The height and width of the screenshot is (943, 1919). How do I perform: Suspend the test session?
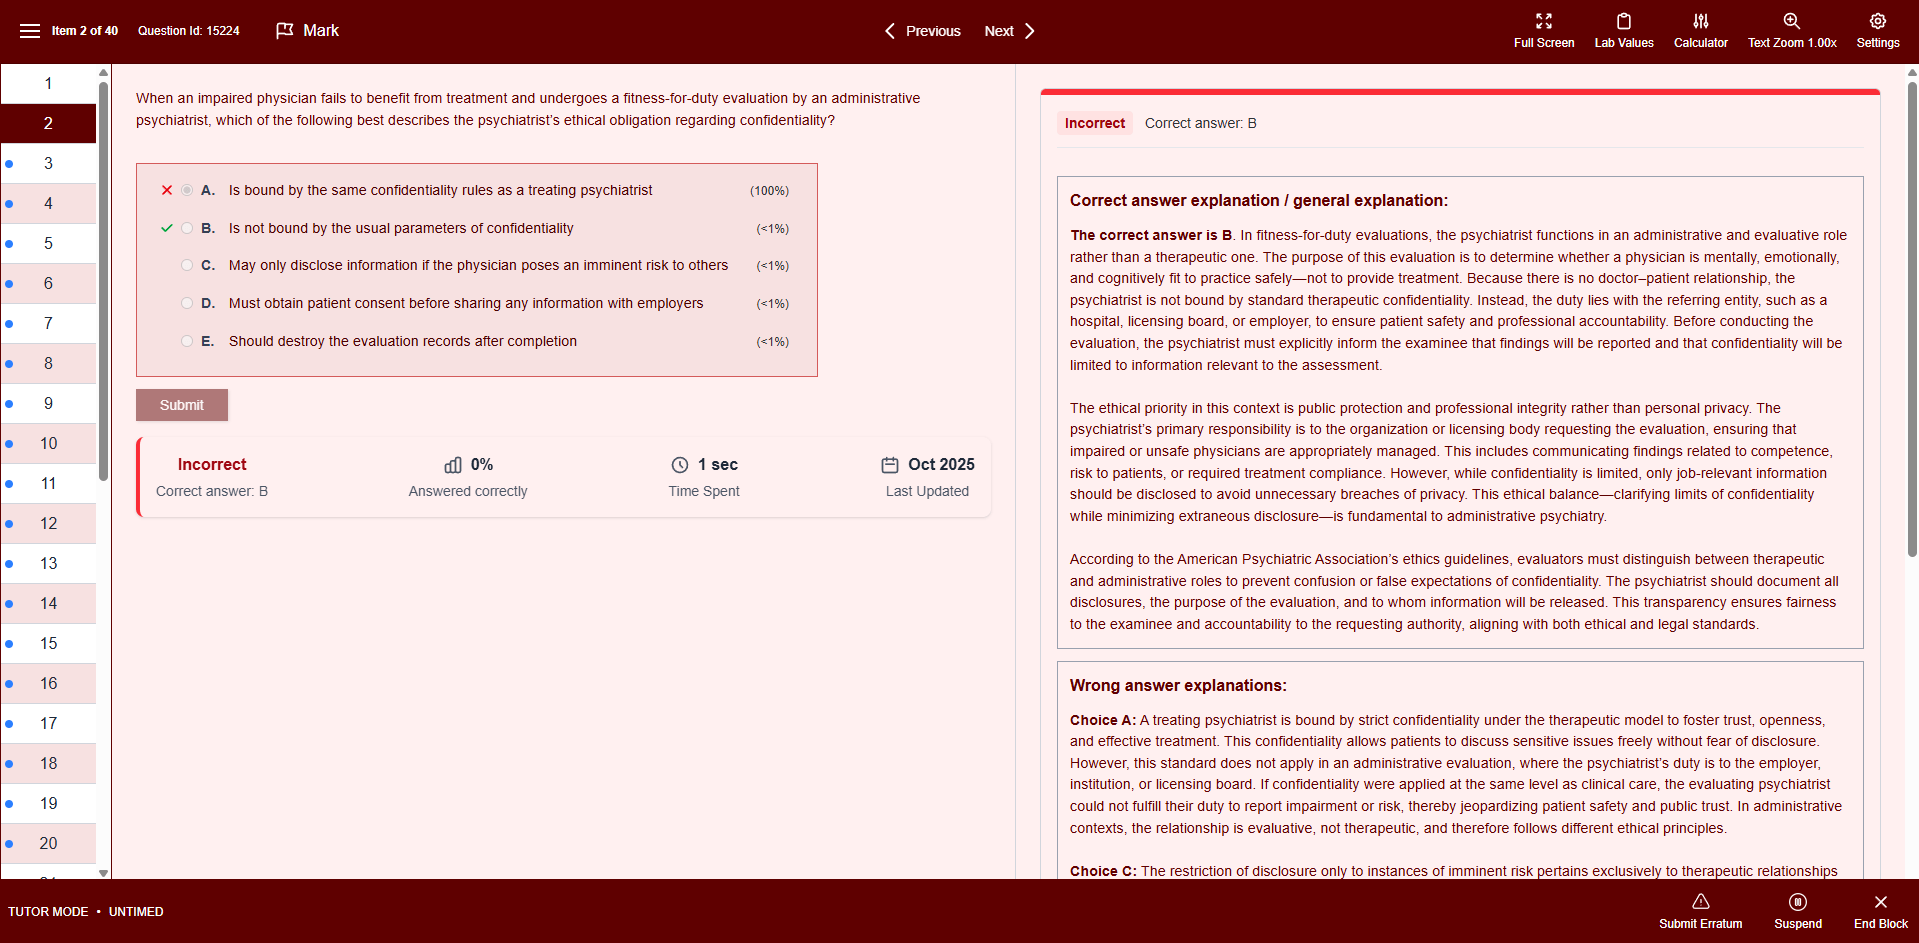(1797, 911)
